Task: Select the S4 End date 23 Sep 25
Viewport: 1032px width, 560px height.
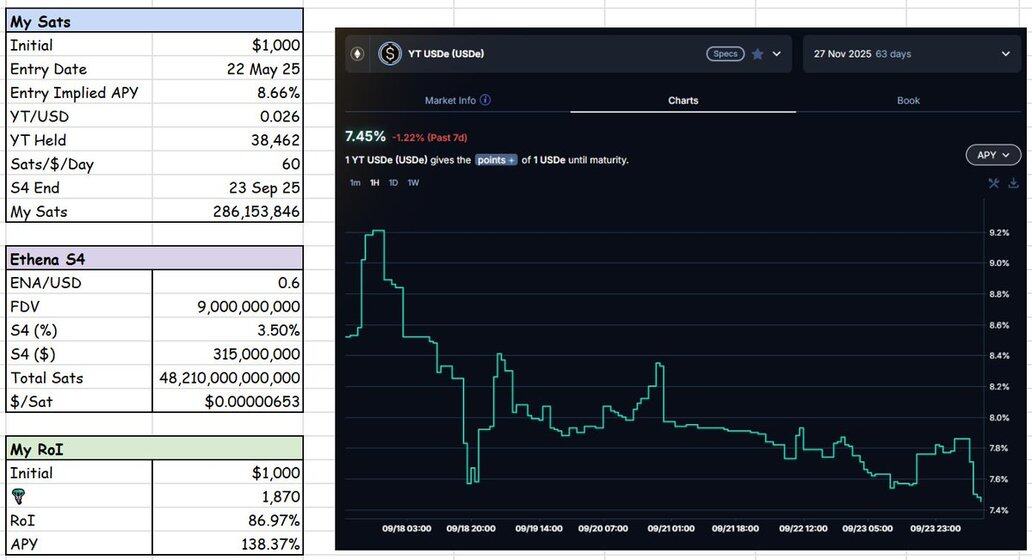Action: point(228,188)
